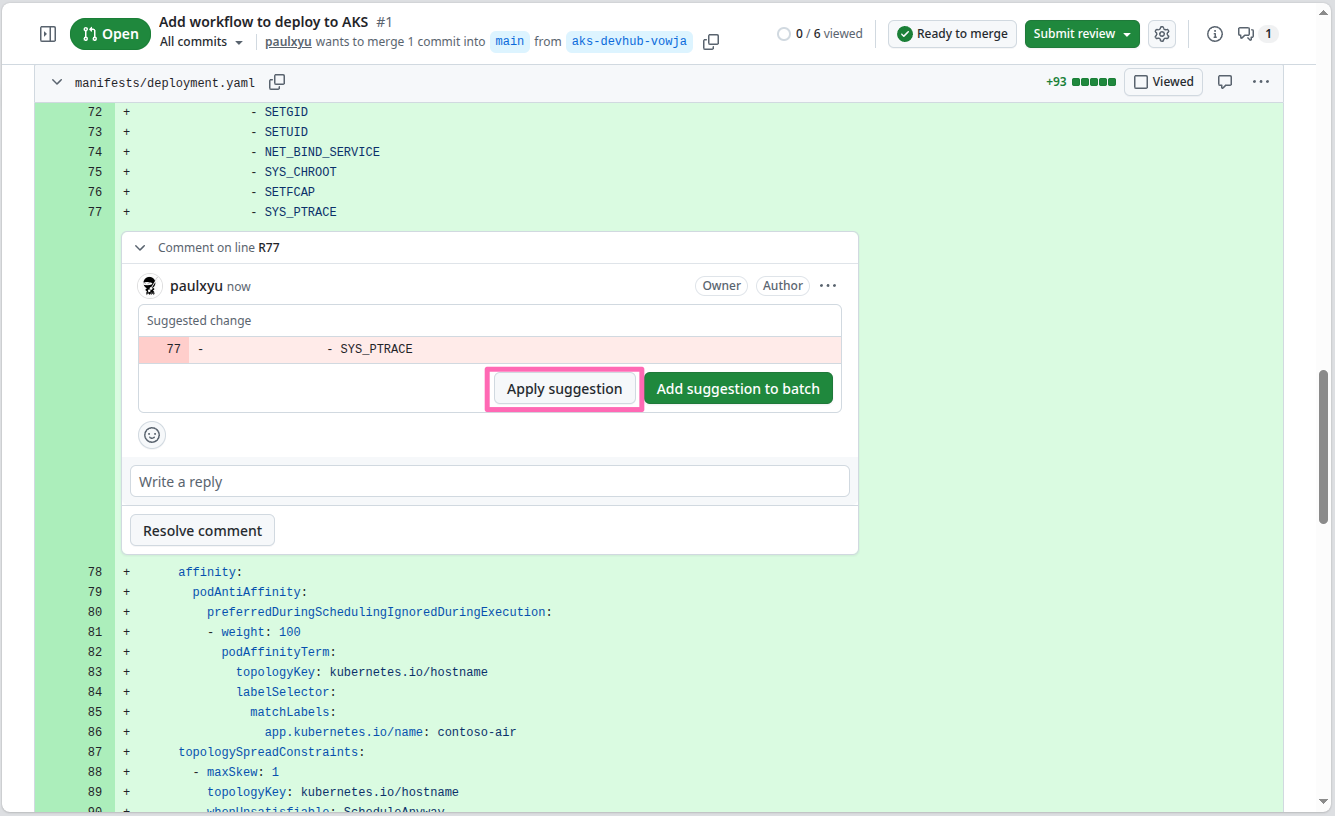1335x816 pixels.
Task: Click the Resolve comment button
Action: click(x=202, y=531)
